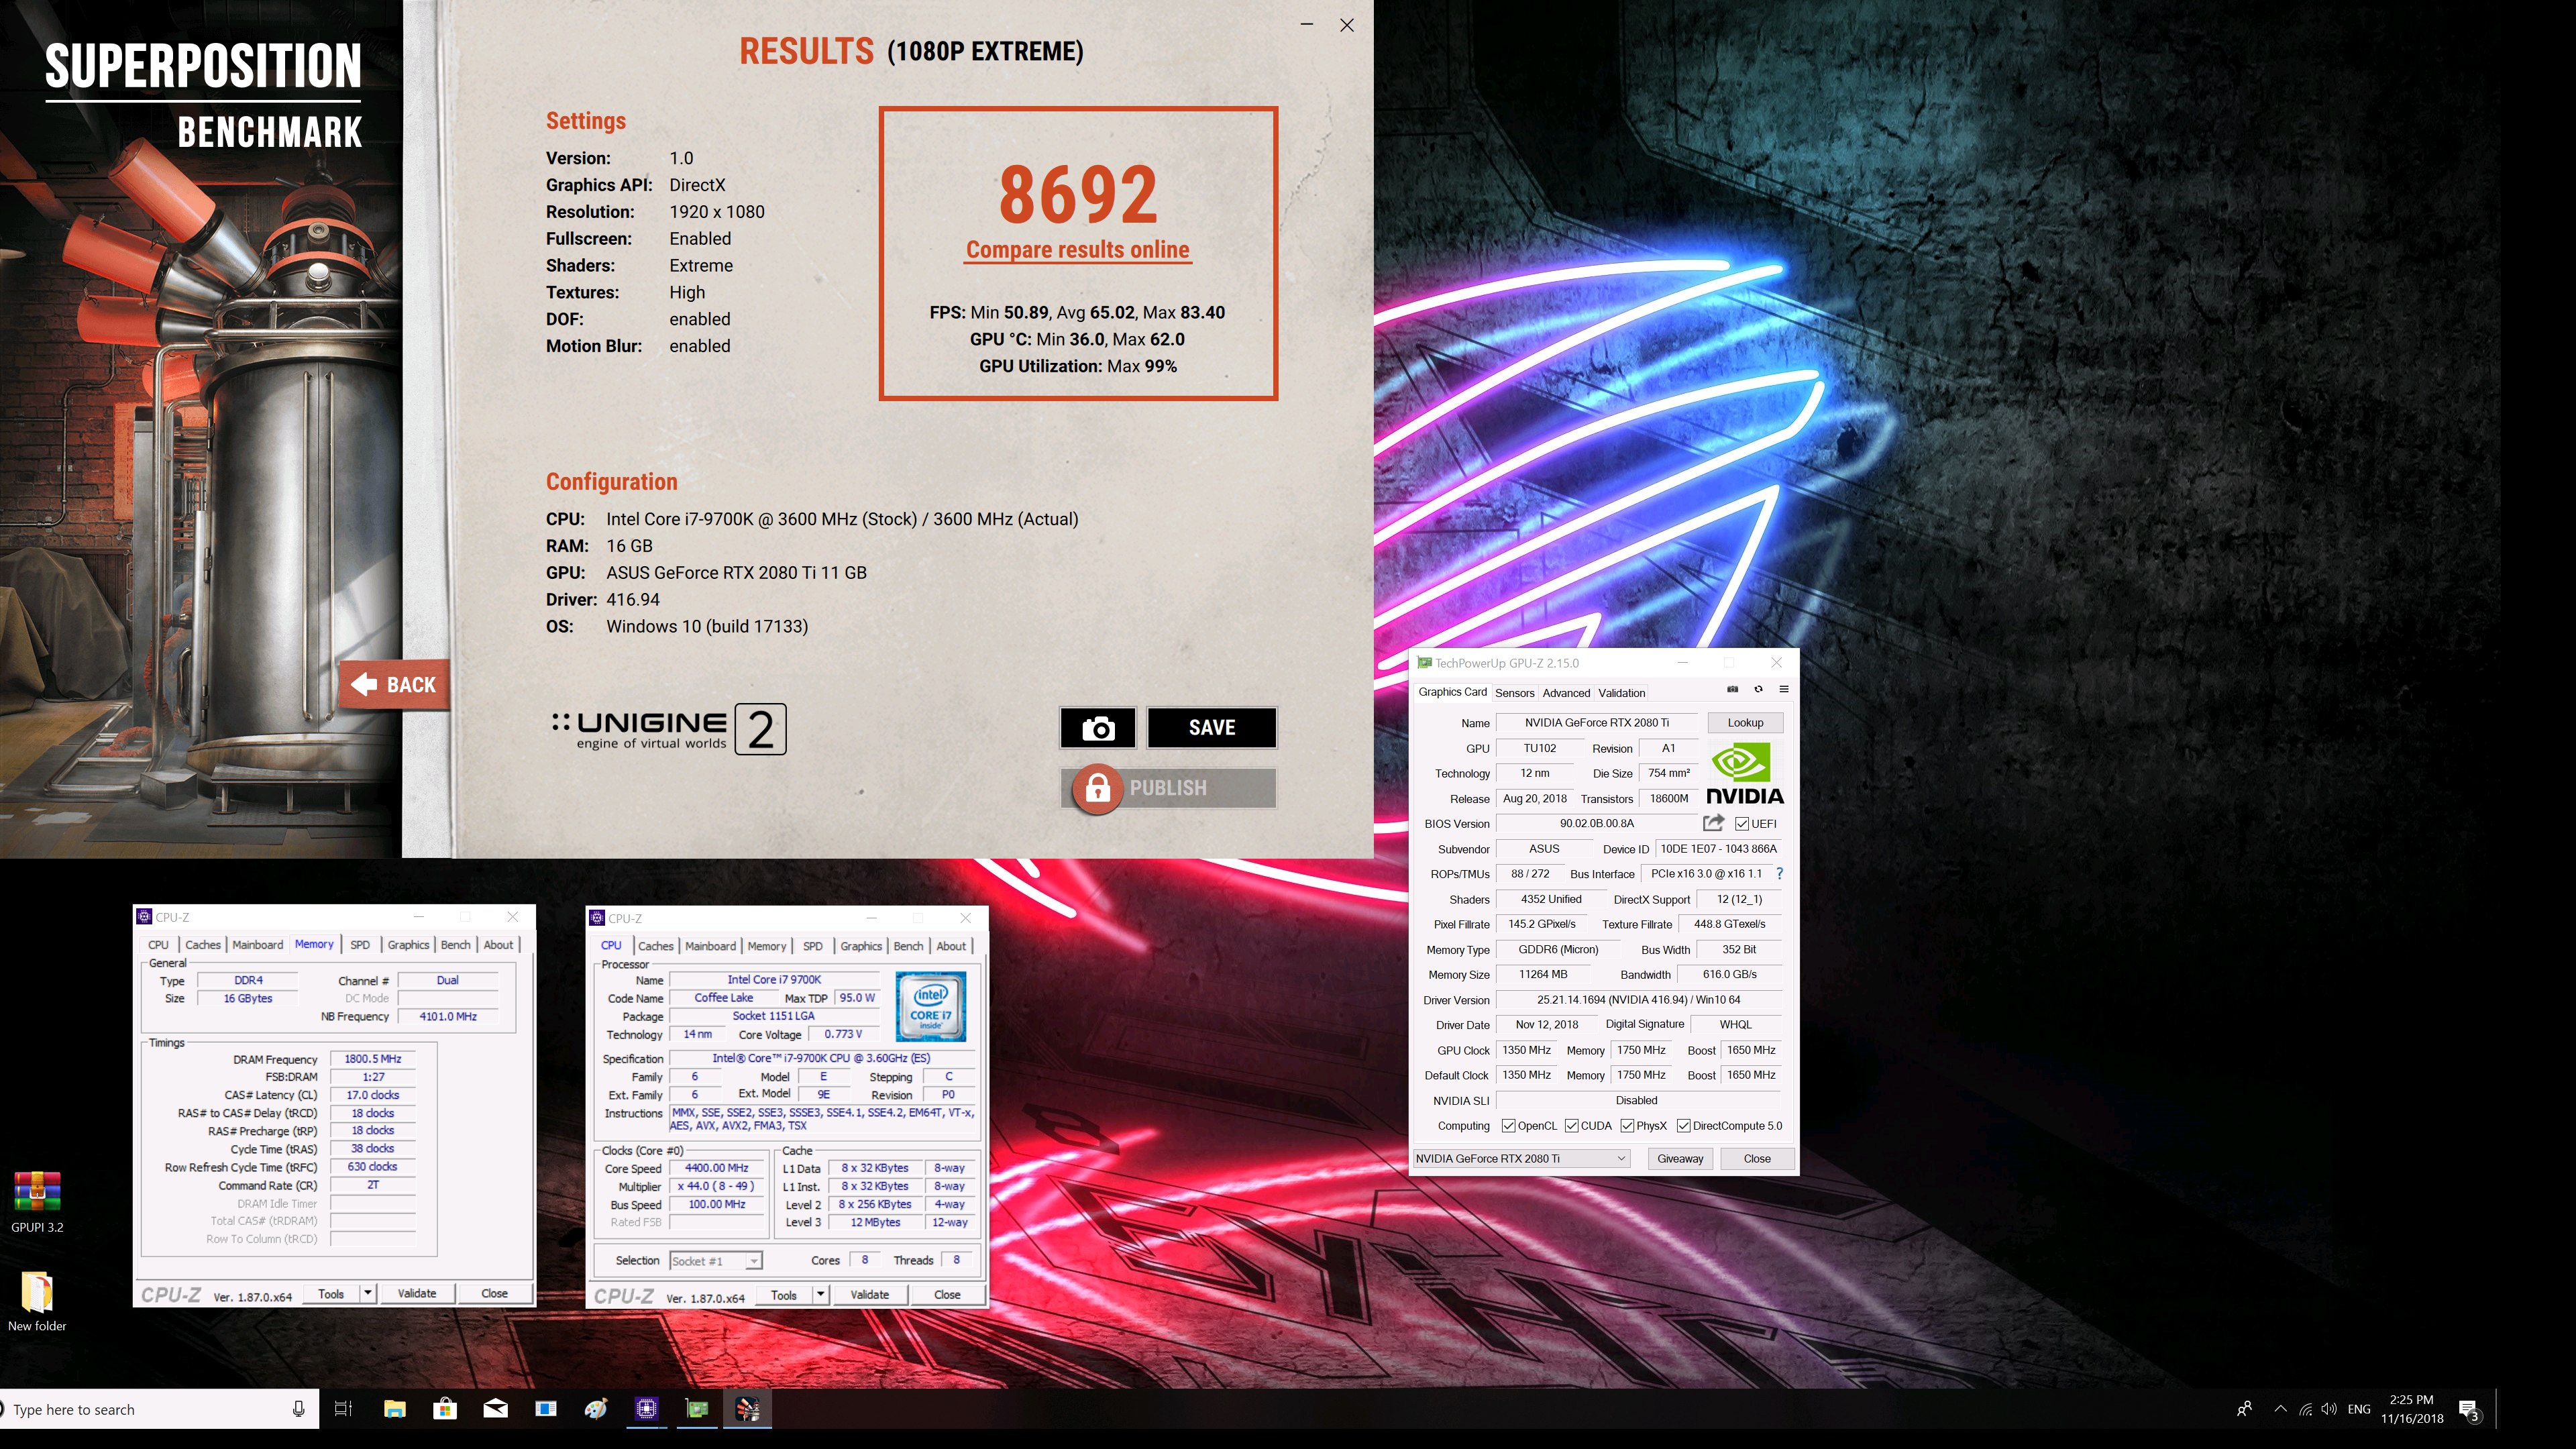
Task: Click the 8692 benchmark score
Action: coord(1078,195)
